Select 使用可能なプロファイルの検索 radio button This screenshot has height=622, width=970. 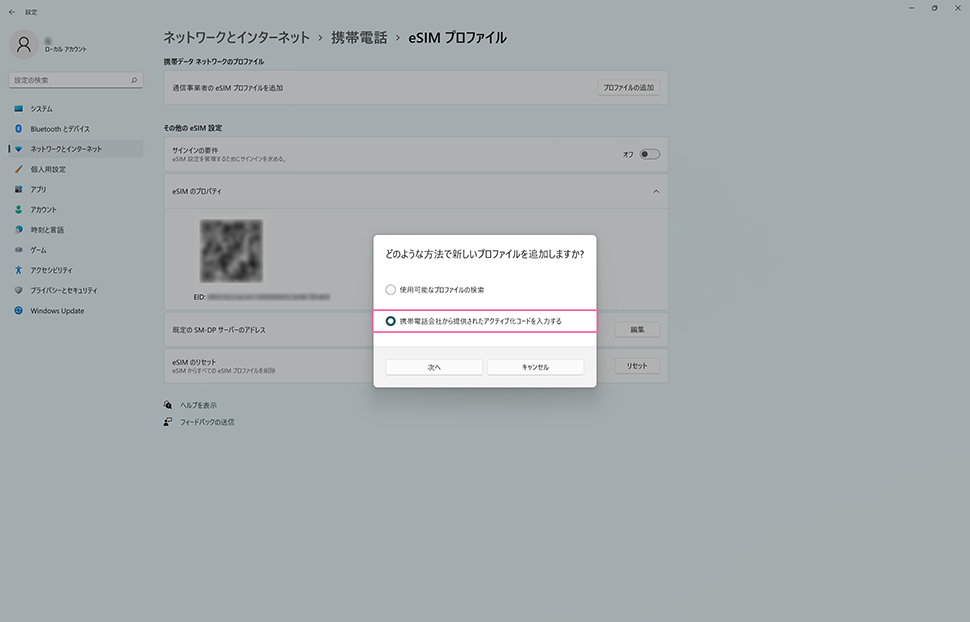point(391,289)
